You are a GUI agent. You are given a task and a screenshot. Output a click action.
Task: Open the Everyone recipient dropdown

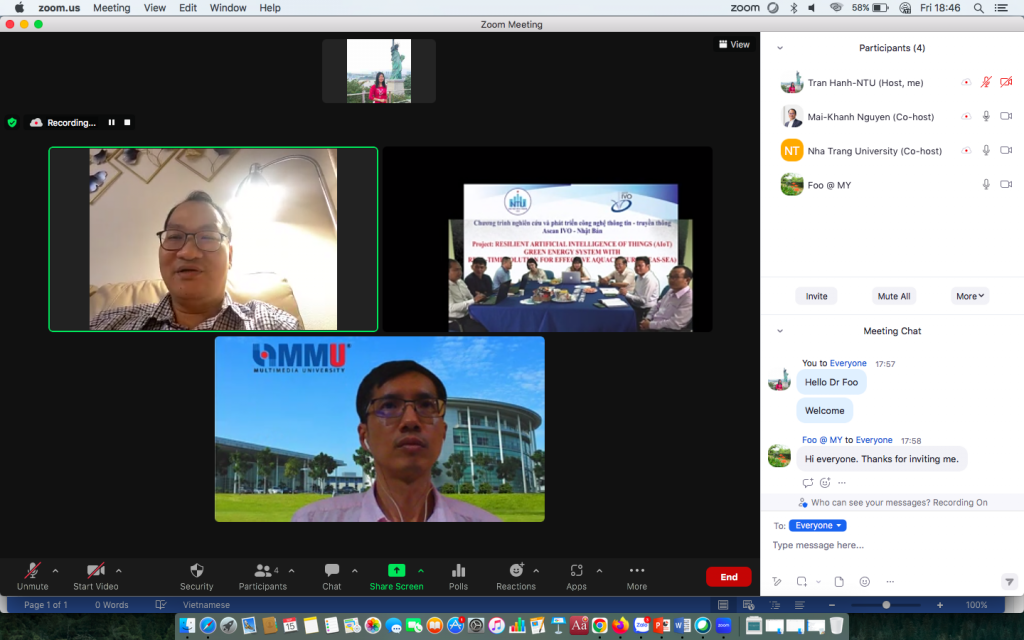click(x=818, y=526)
